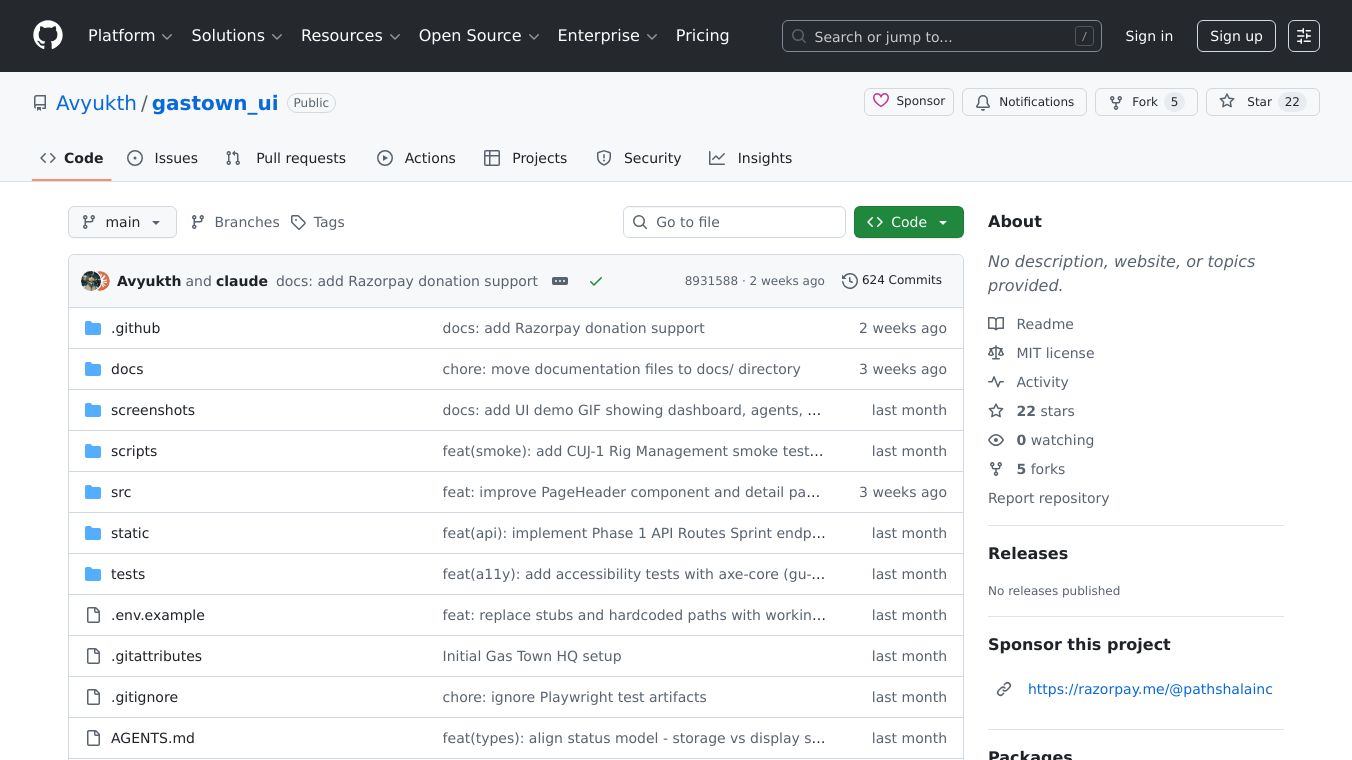Click the GitHub logo icon
This screenshot has height=760, width=1352.
click(x=48, y=36)
